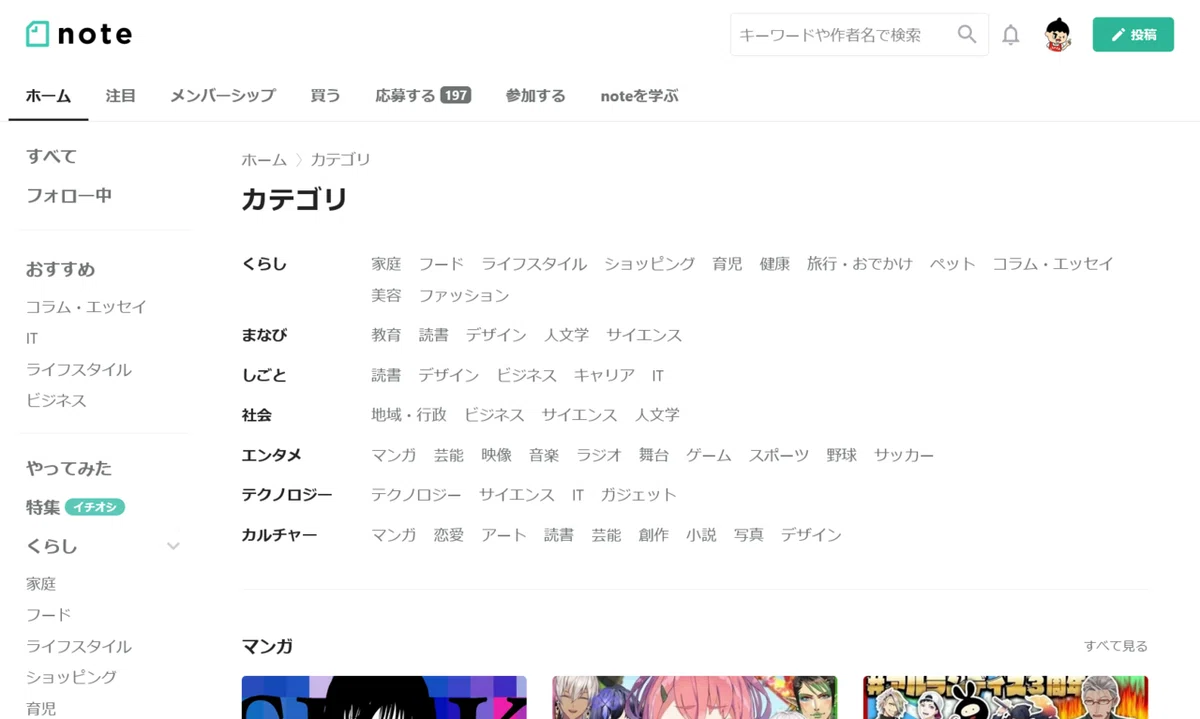Open the noteを学ぶ tab
The height and width of the screenshot is (719, 1200).
pyautogui.click(x=639, y=96)
